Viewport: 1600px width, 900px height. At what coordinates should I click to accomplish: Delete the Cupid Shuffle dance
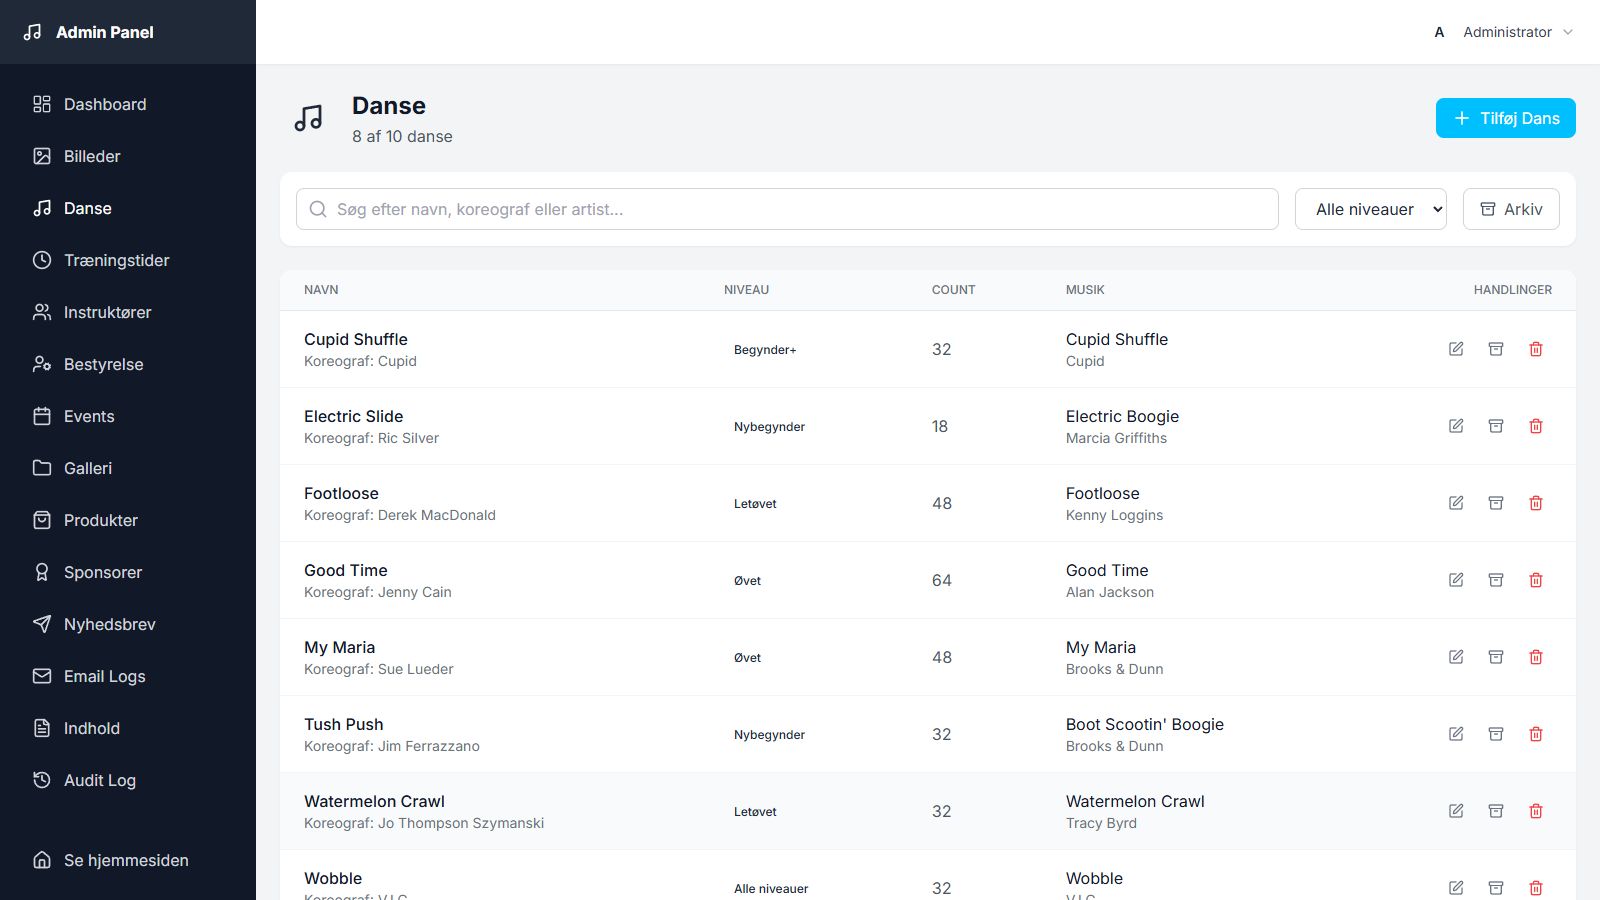click(x=1536, y=349)
